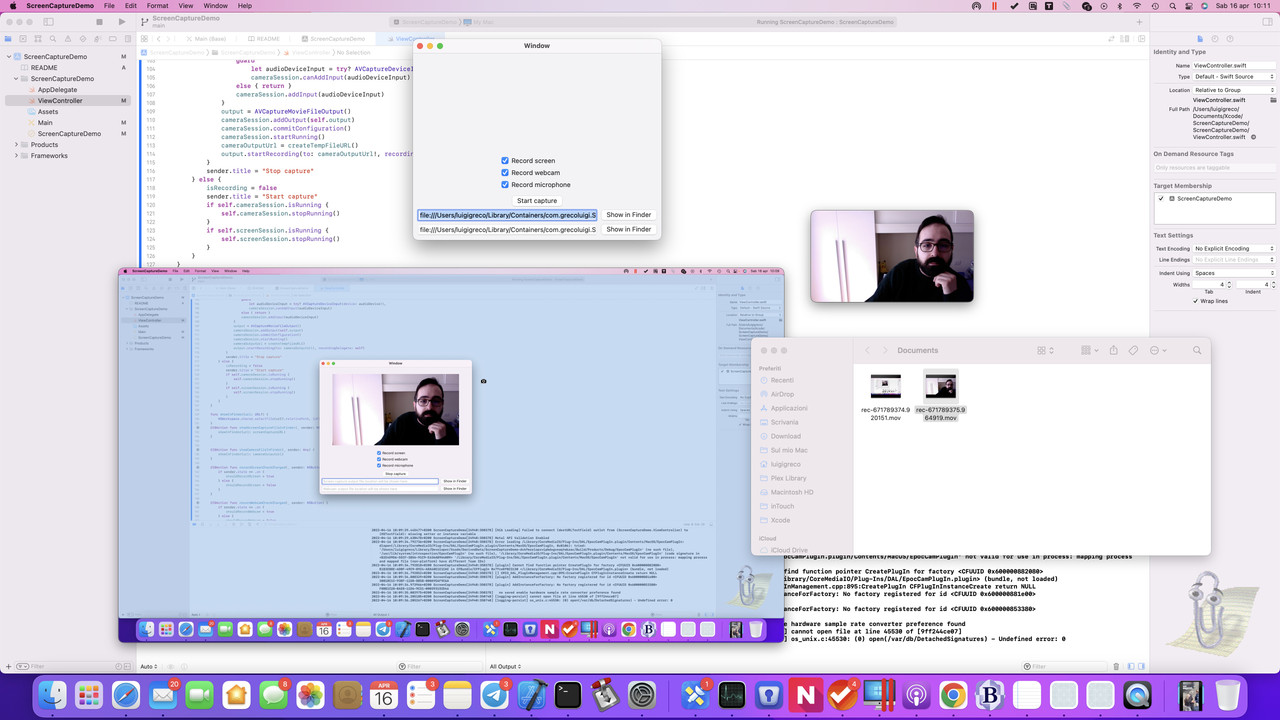1280x720 pixels.
Task: Click the Start capture button
Action: point(537,200)
